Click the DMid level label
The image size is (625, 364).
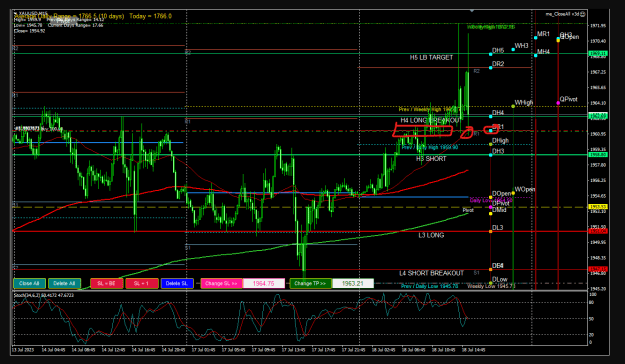[x=499, y=210]
